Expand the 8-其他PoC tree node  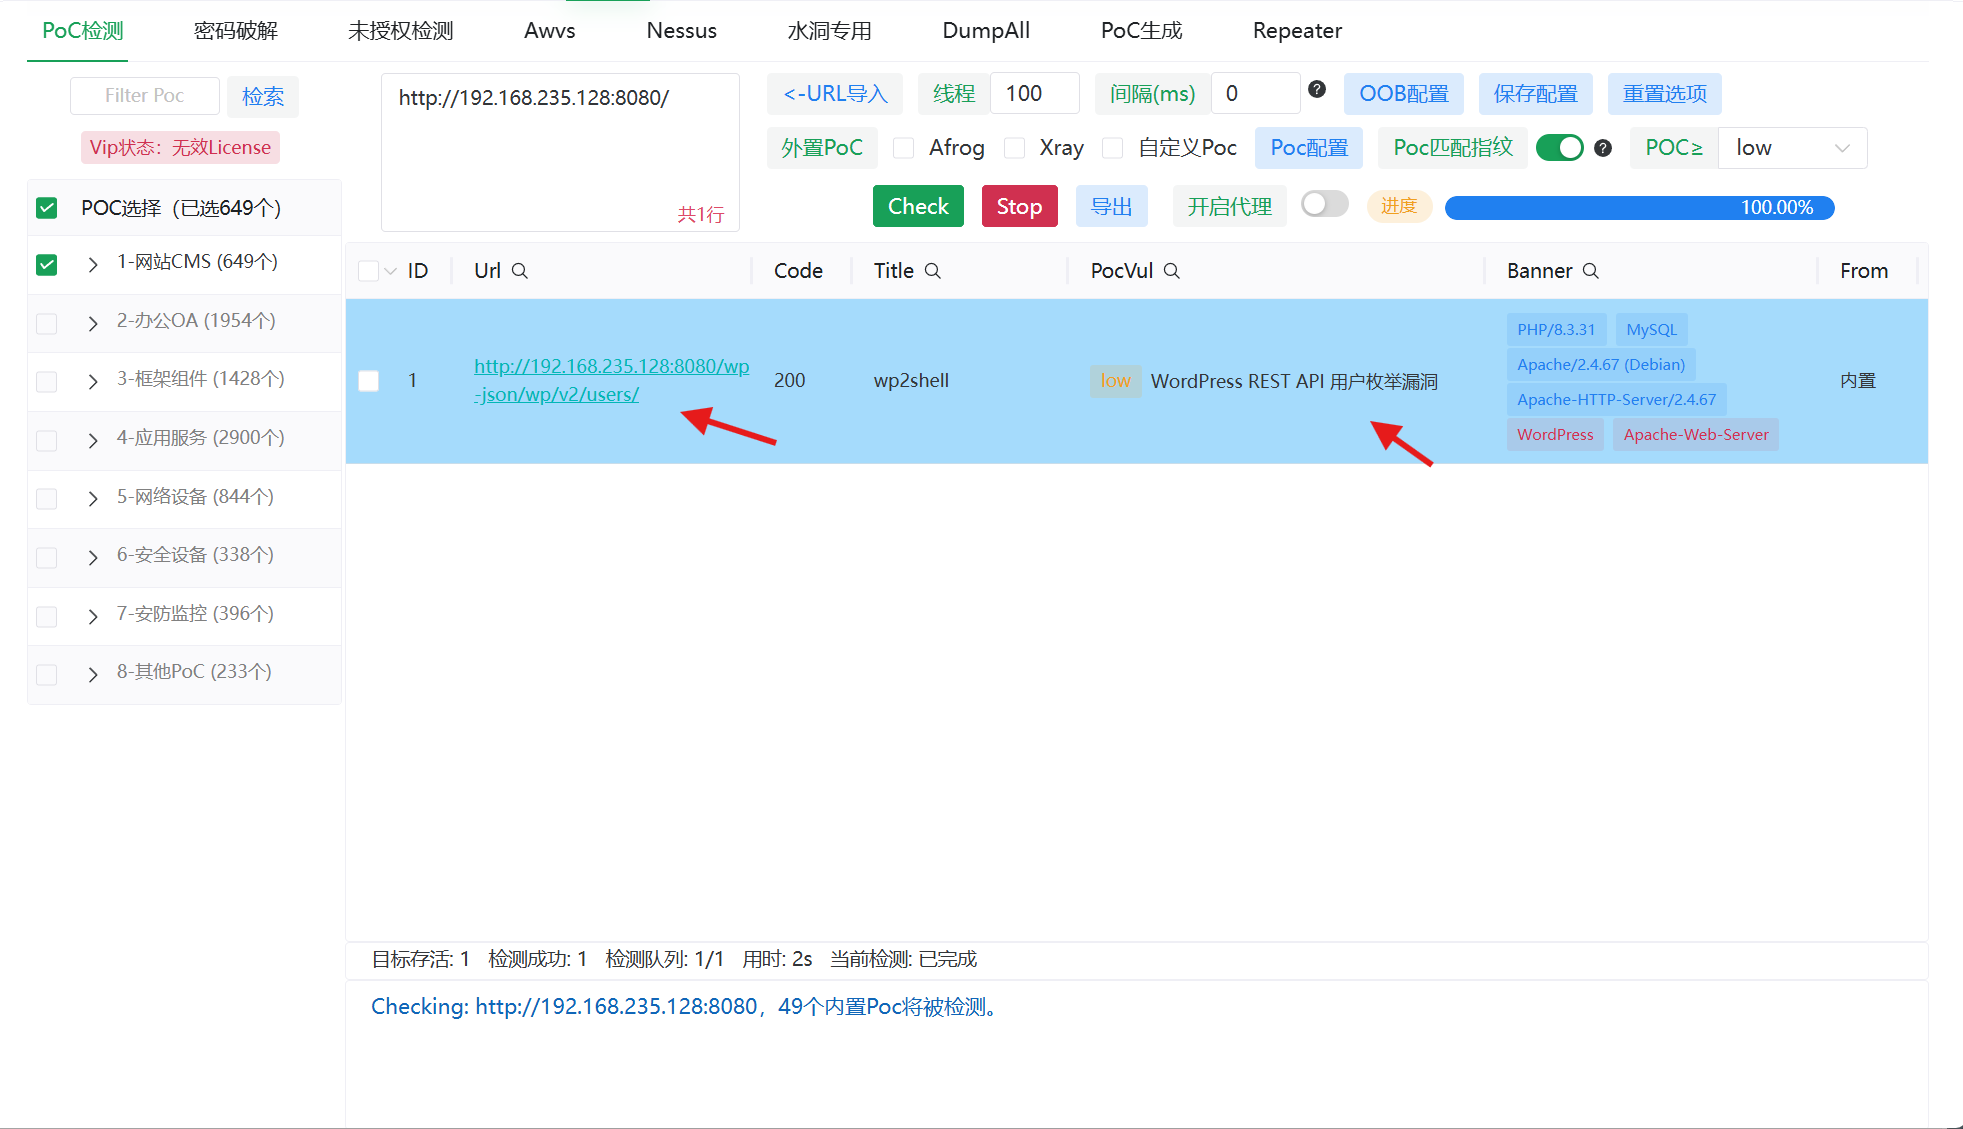pos(93,674)
